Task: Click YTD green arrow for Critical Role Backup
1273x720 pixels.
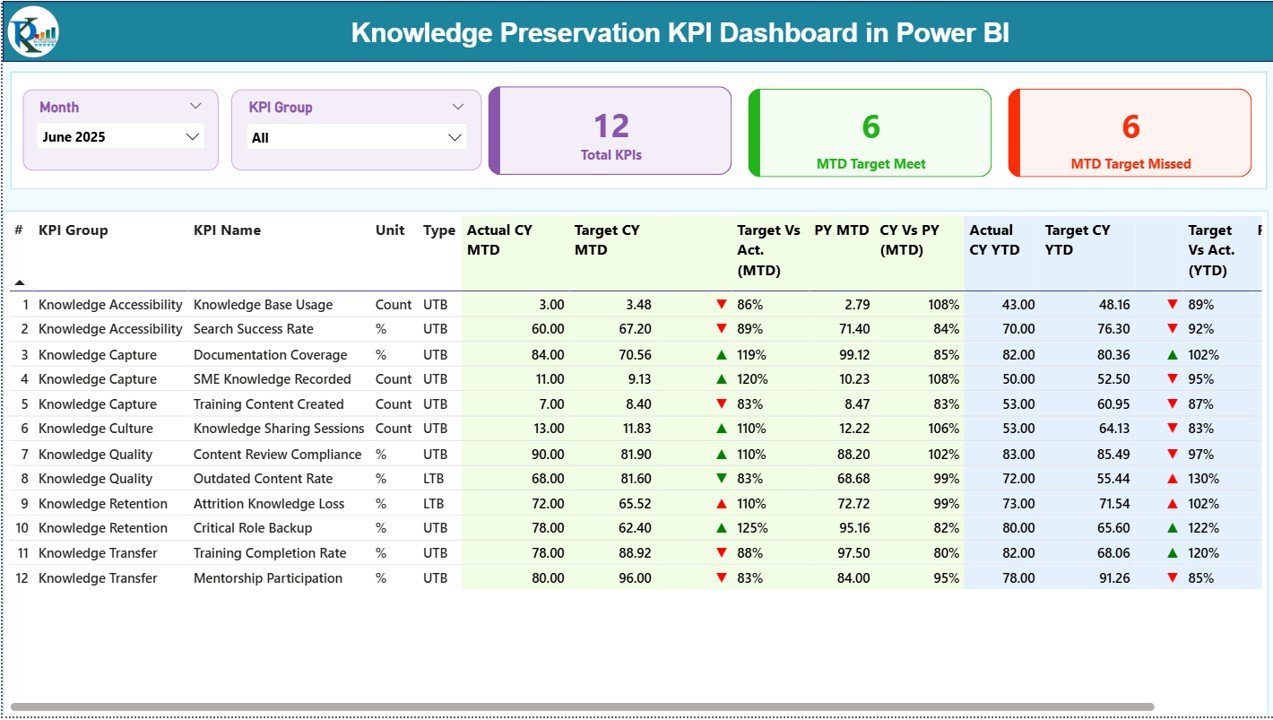Action: [x=1172, y=528]
